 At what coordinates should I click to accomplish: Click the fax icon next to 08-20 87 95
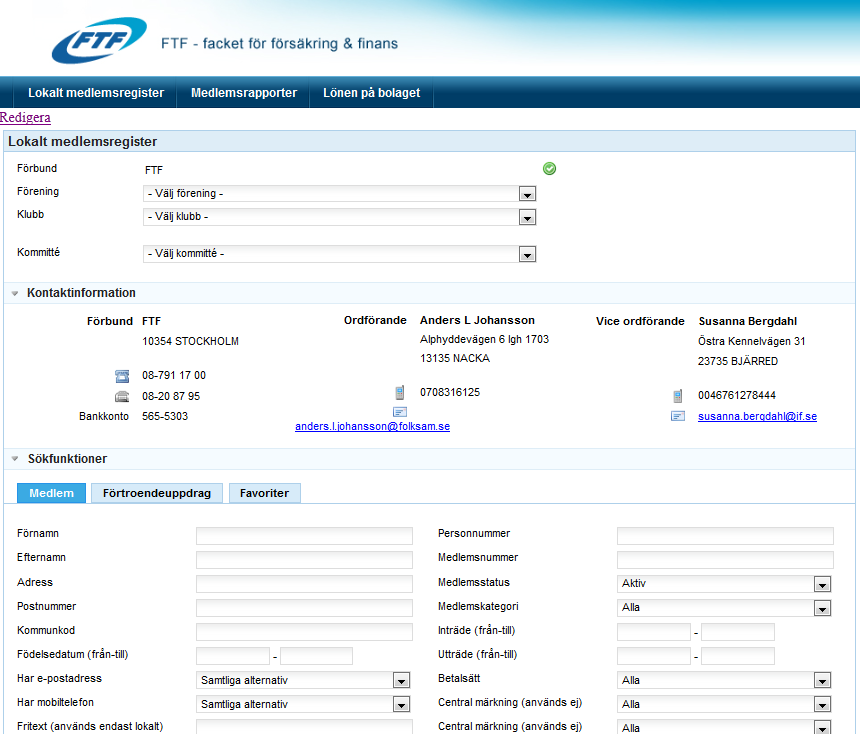pyautogui.click(x=122, y=396)
